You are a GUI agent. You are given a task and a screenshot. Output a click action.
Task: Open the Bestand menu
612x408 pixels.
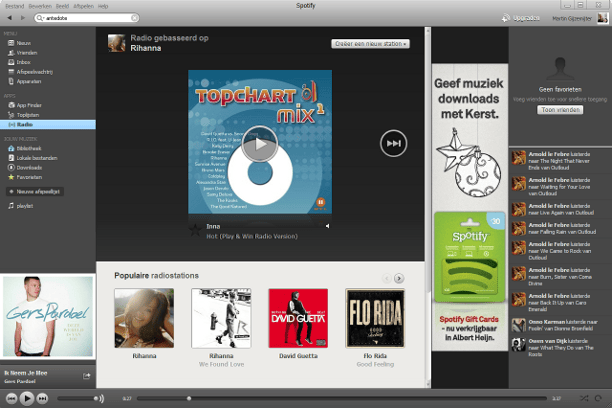14,6
